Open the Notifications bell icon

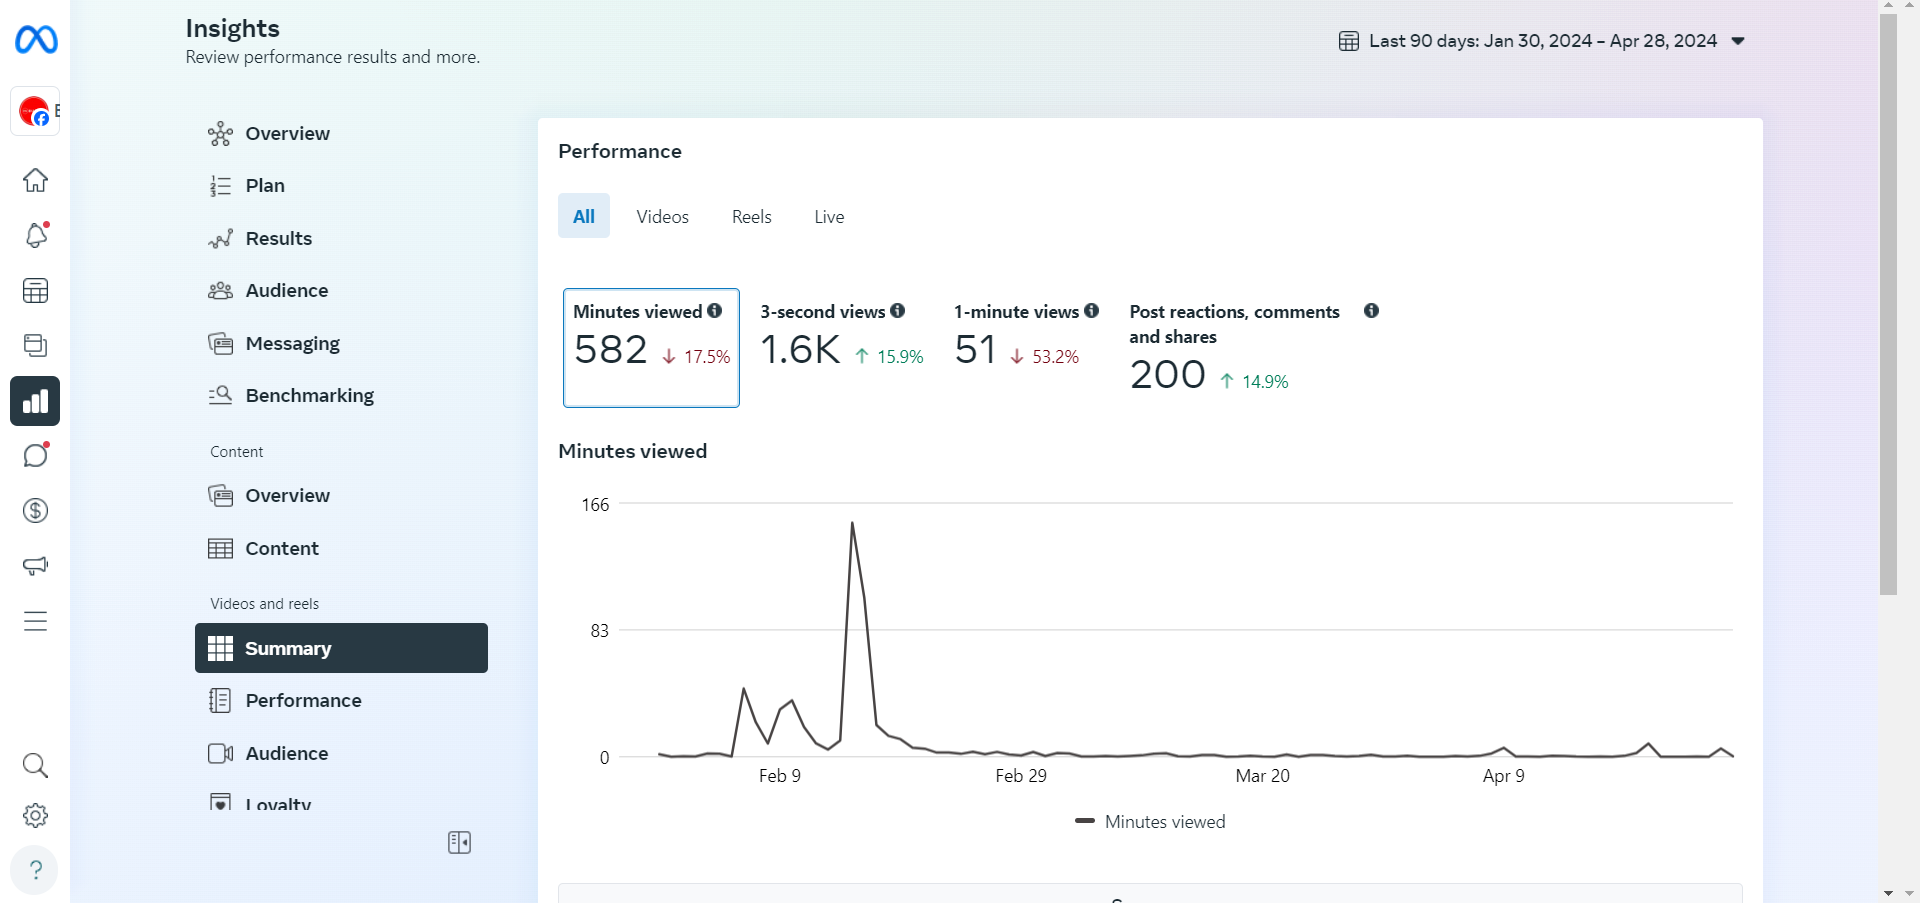35,235
